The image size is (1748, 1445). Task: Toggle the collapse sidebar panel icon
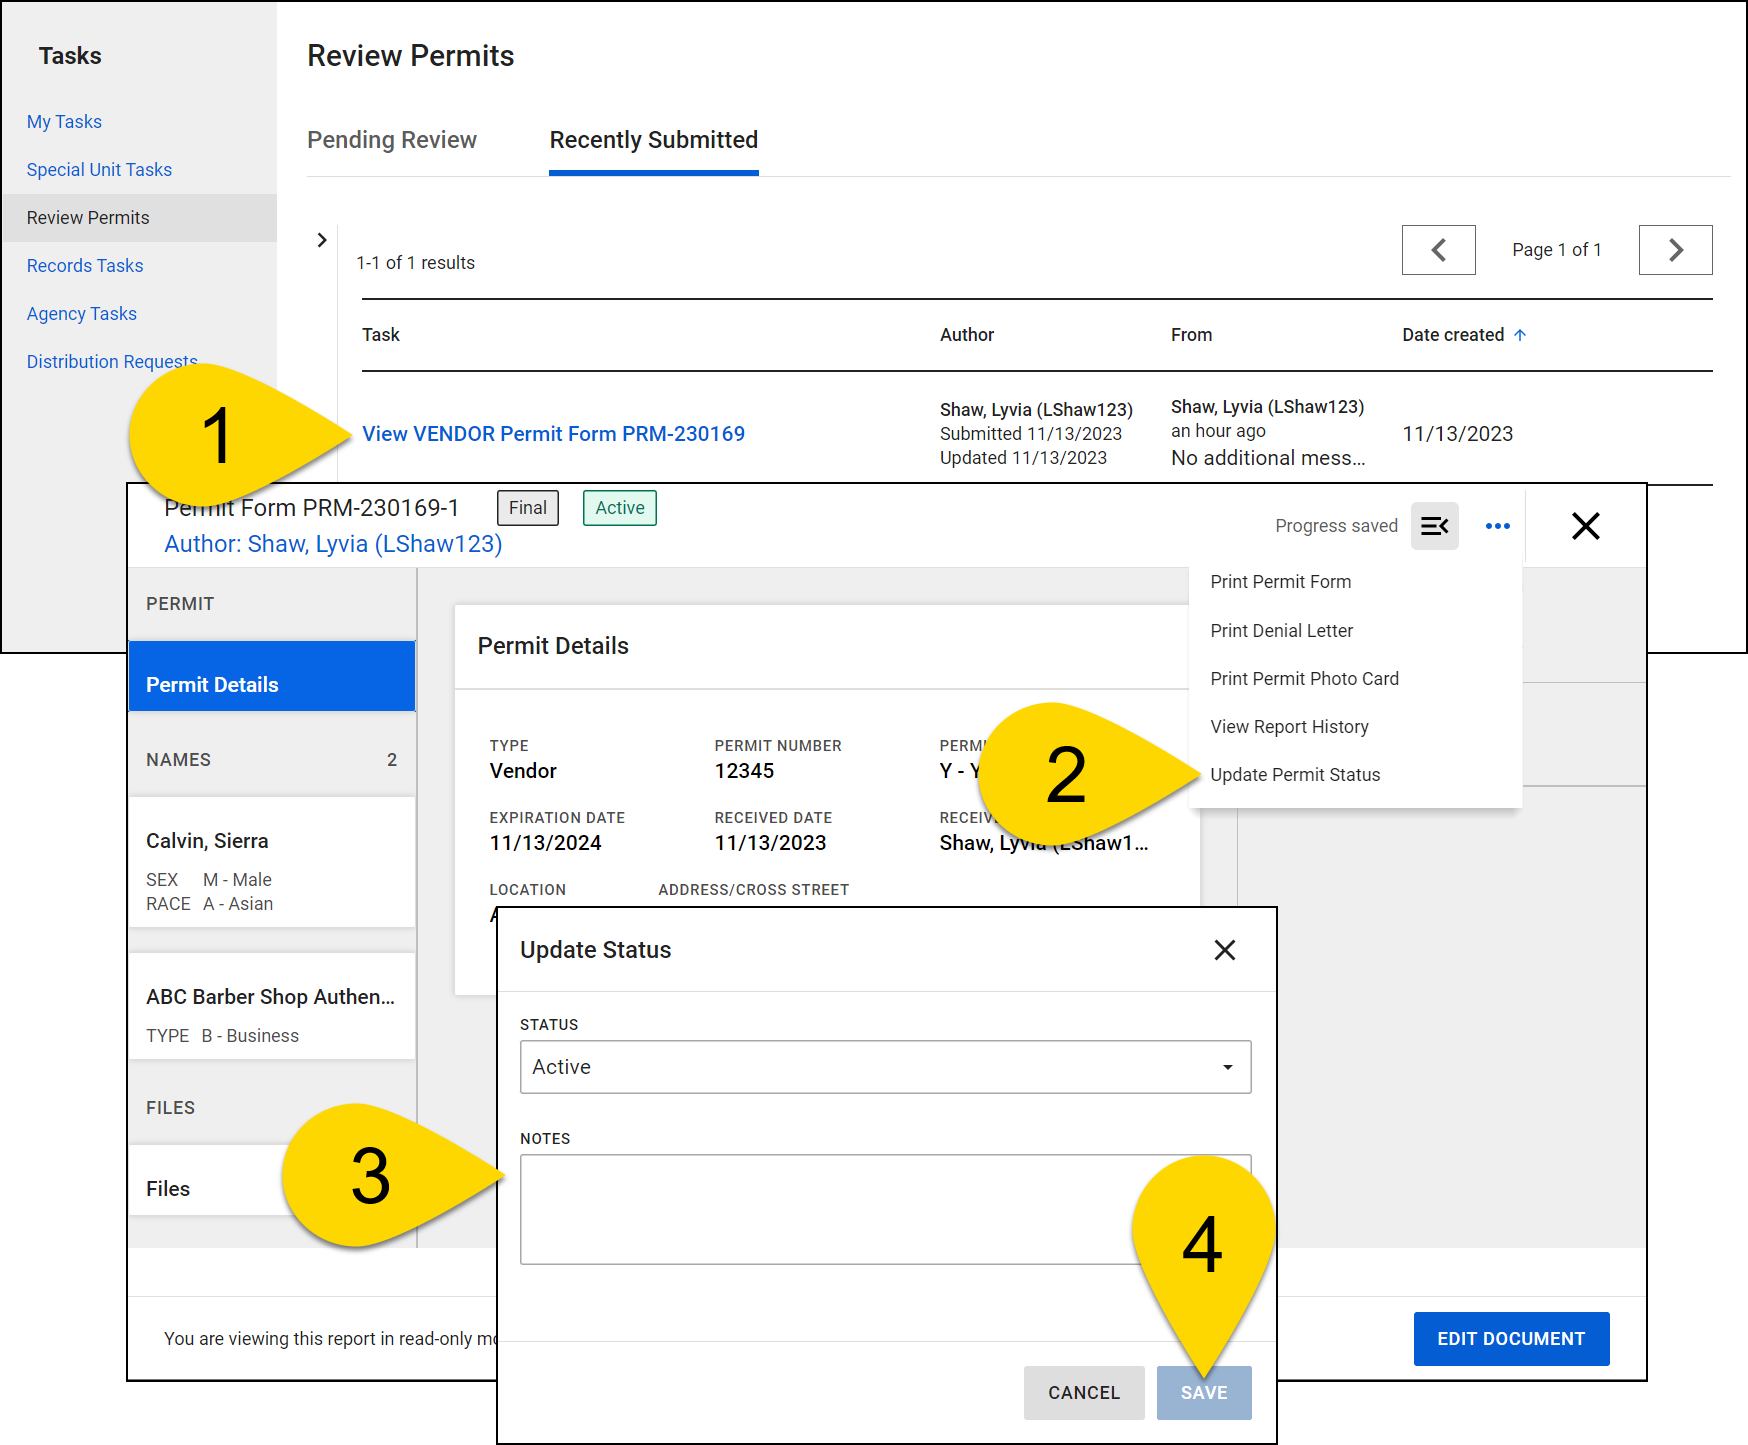pyautogui.click(x=1434, y=526)
